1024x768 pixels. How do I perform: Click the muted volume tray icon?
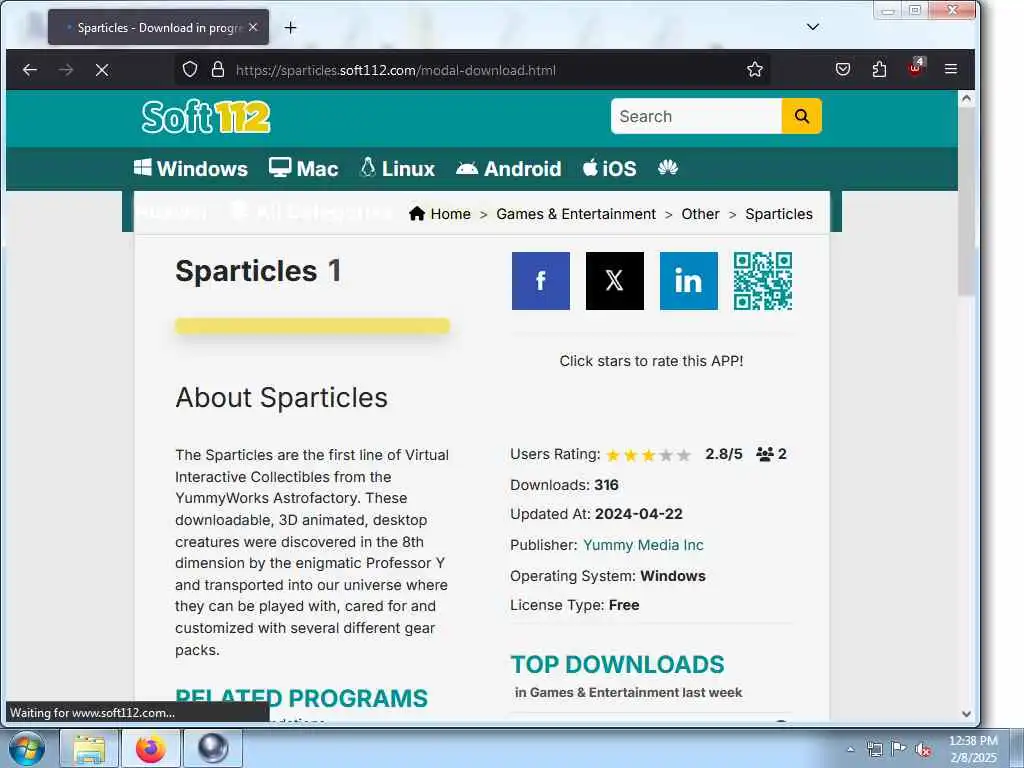tap(923, 749)
